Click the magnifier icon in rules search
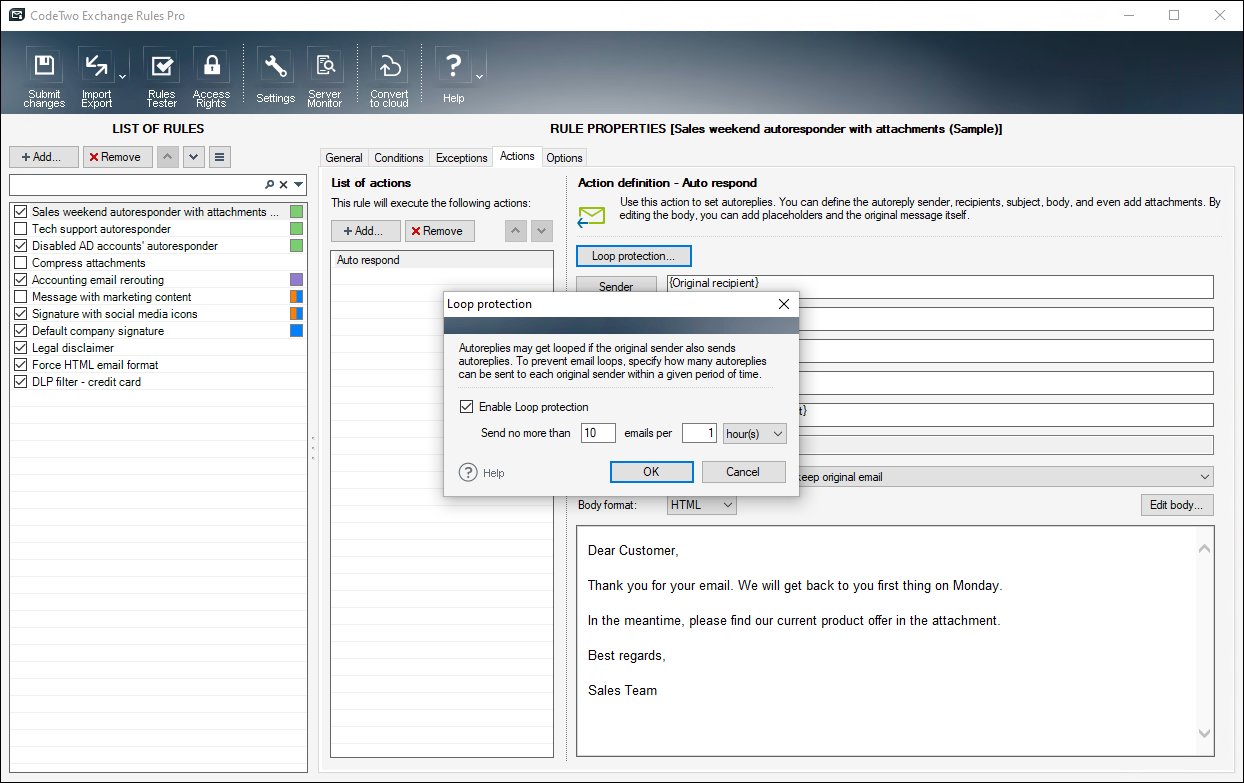The height and width of the screenshot is (783, 1244). tap(269, 185)
